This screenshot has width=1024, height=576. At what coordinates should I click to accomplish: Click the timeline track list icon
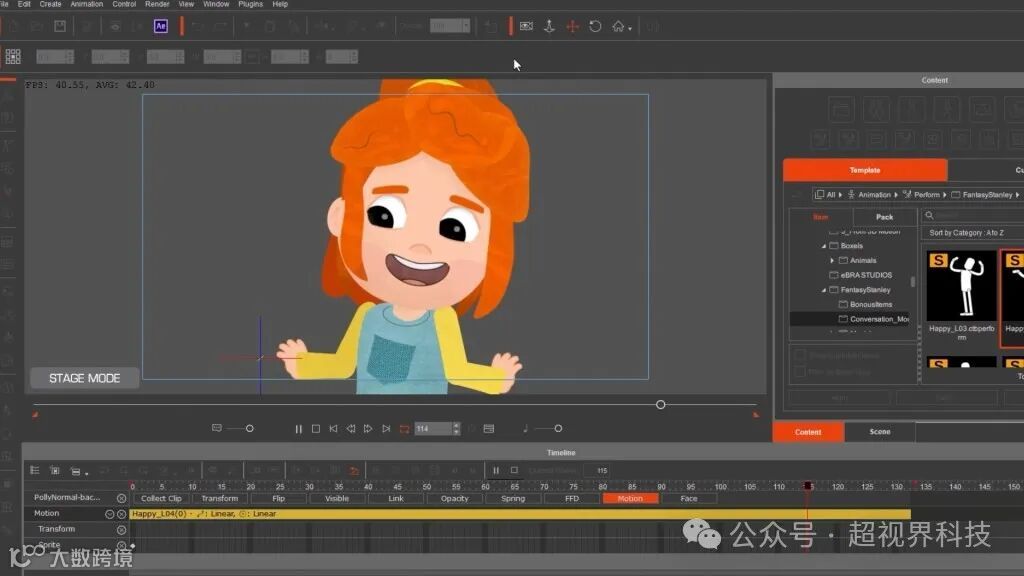pos(35,470)
